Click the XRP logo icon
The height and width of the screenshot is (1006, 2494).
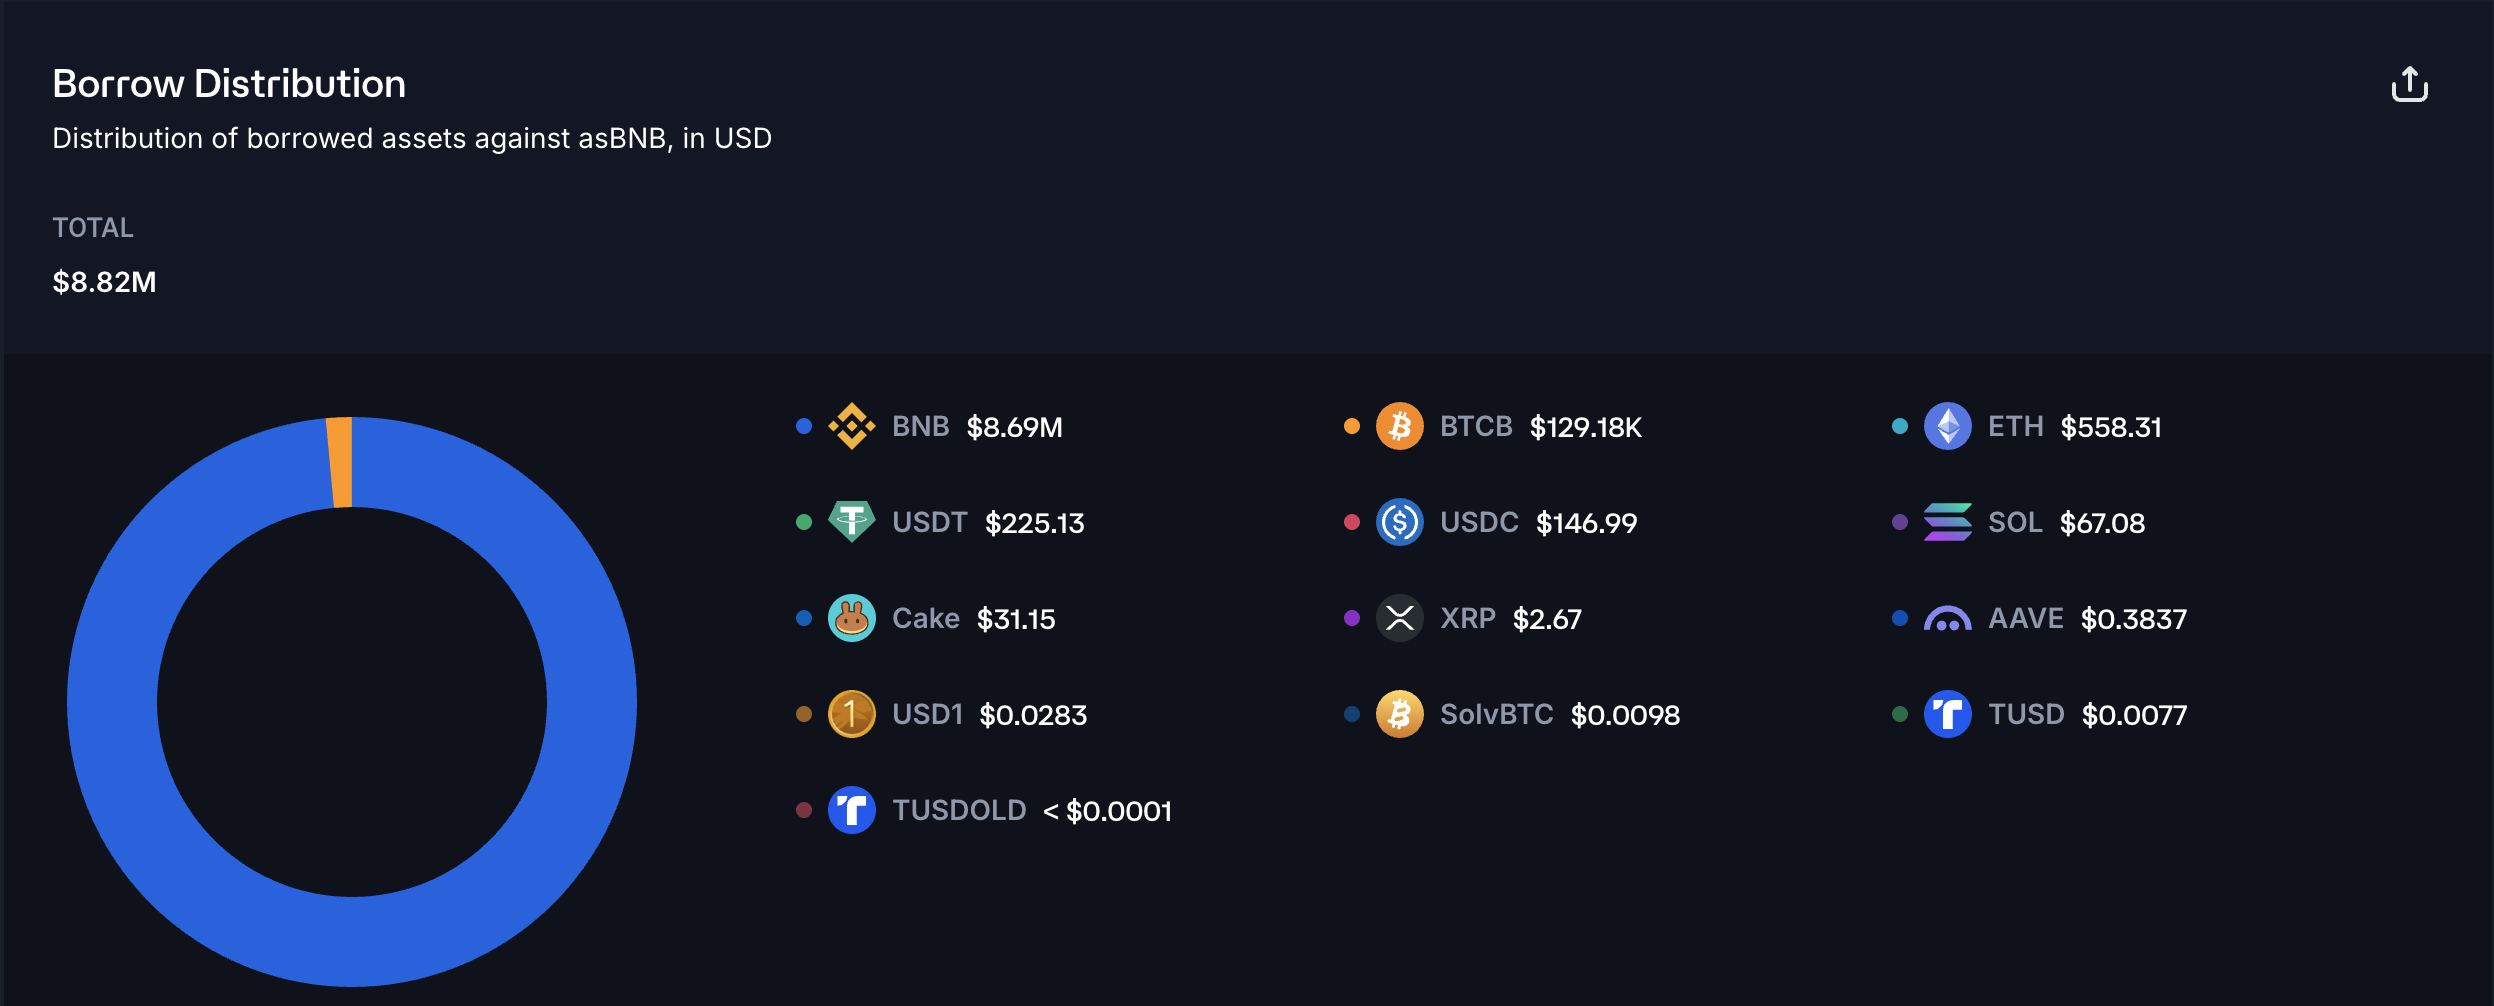click(x=1400, y=618)
